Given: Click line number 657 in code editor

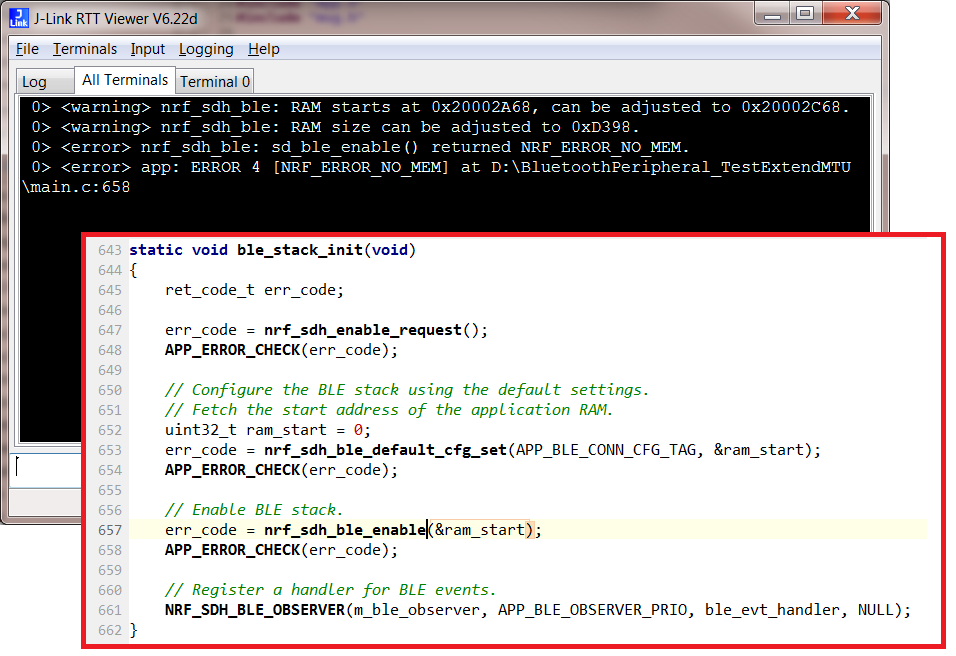Looking at the screenshot, I should coord(110,530).
